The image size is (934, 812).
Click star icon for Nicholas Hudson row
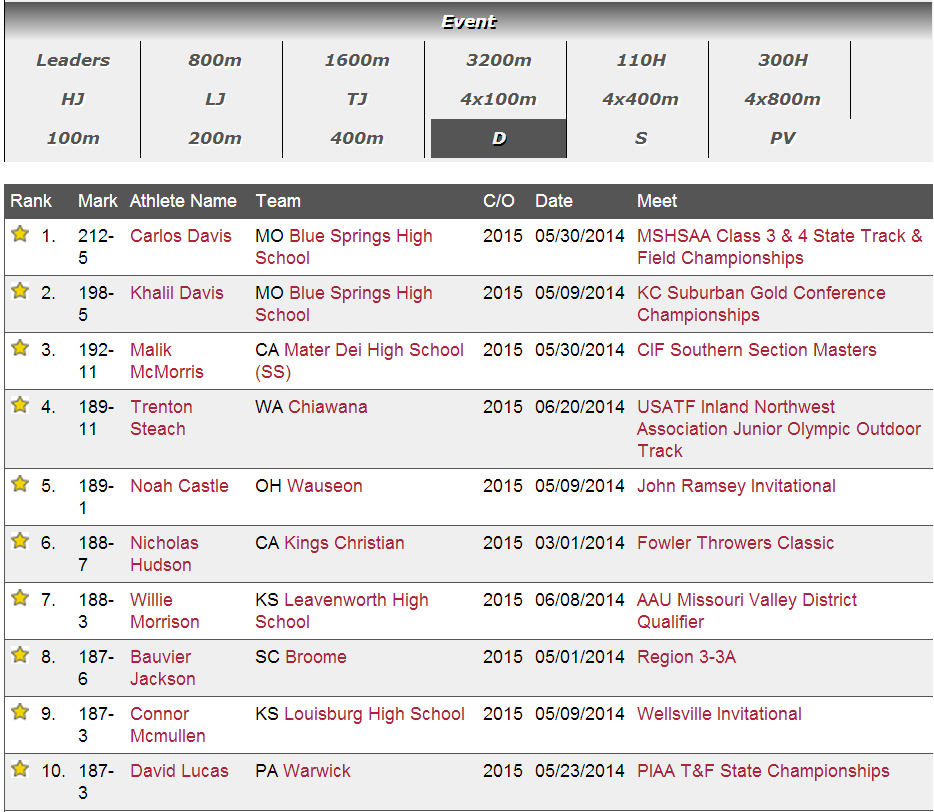20,542
